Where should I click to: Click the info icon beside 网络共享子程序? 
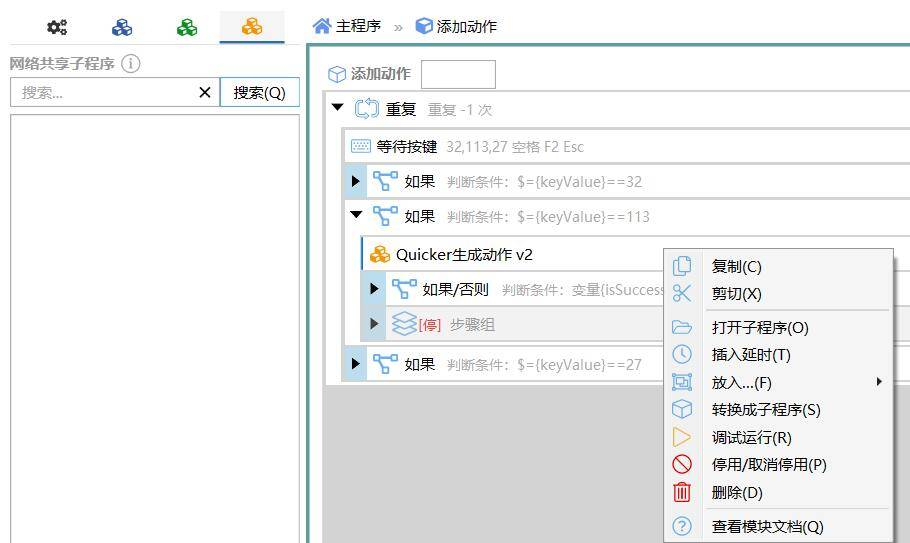(131, 63)
